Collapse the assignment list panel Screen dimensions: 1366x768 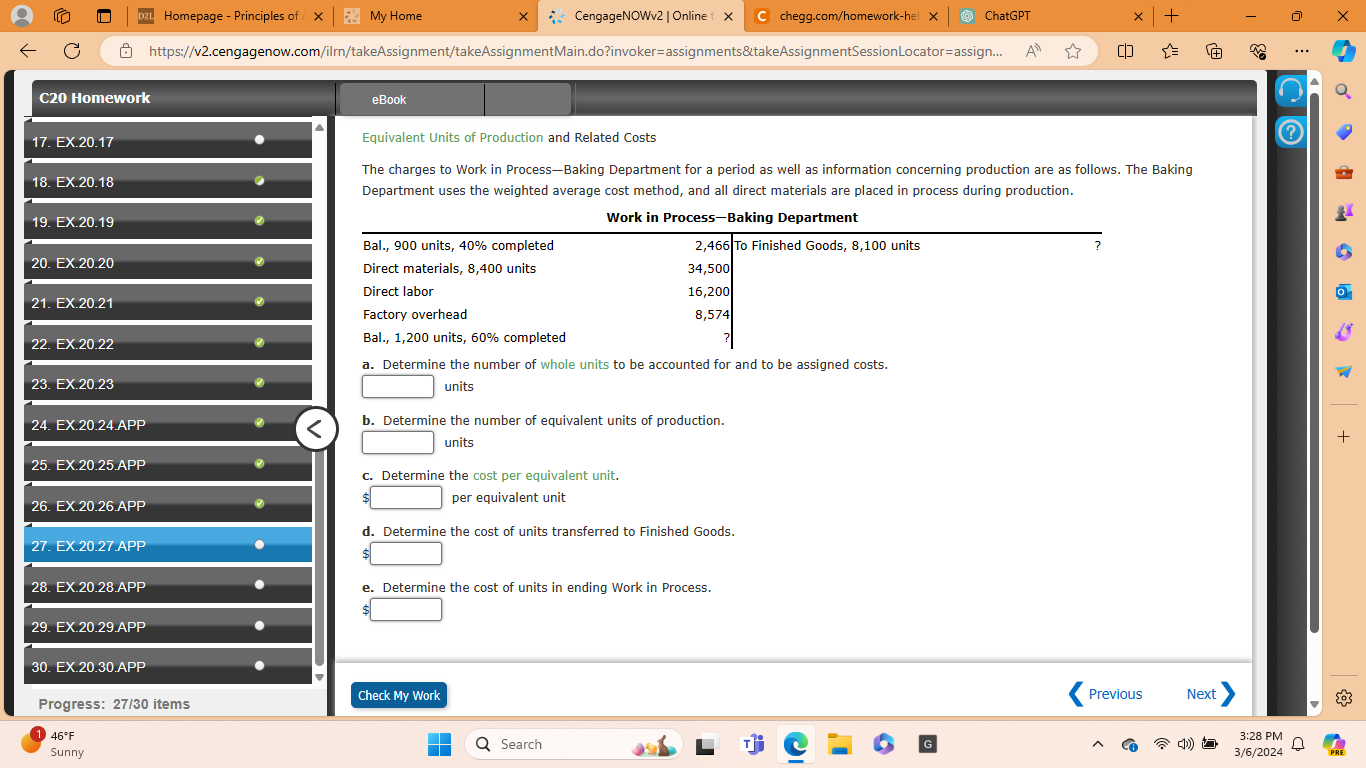tap(315, 428)
